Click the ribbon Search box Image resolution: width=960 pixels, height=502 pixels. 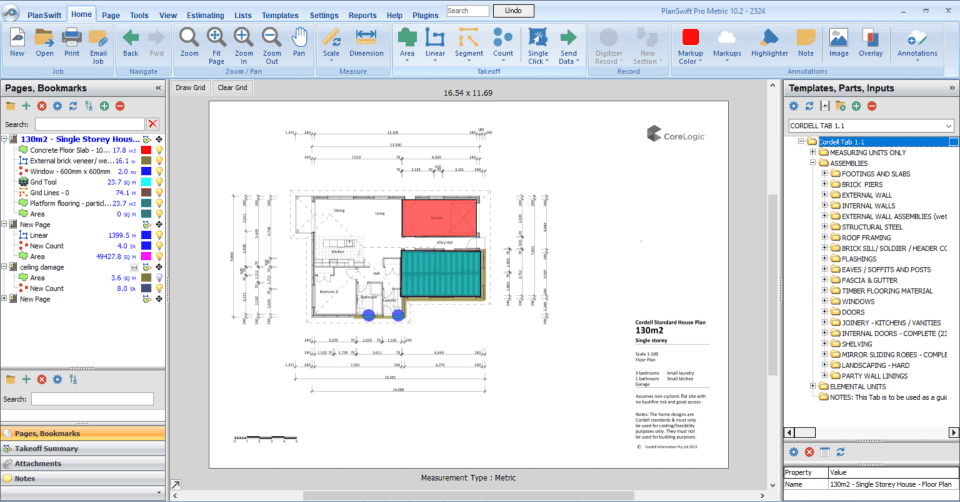[x=468, y=11]
